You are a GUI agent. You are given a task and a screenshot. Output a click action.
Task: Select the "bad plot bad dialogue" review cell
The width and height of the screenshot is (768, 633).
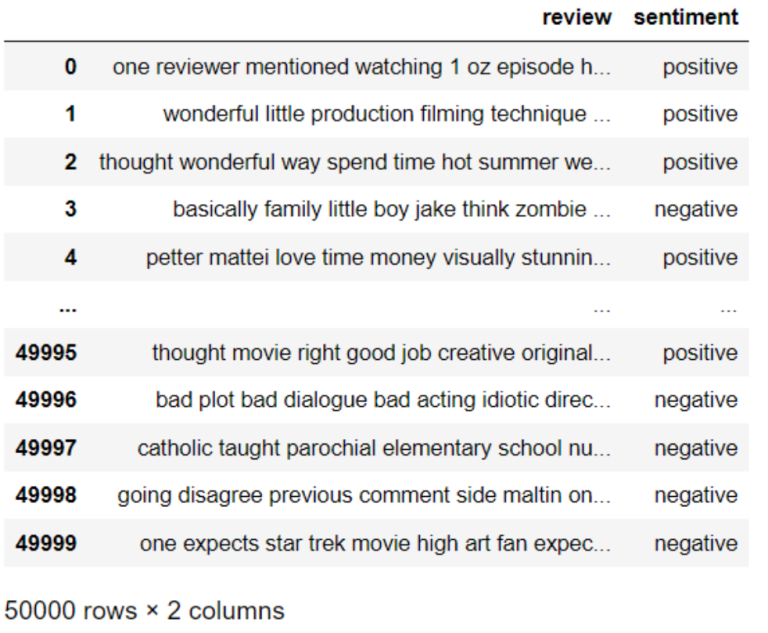tap(382, 401)
